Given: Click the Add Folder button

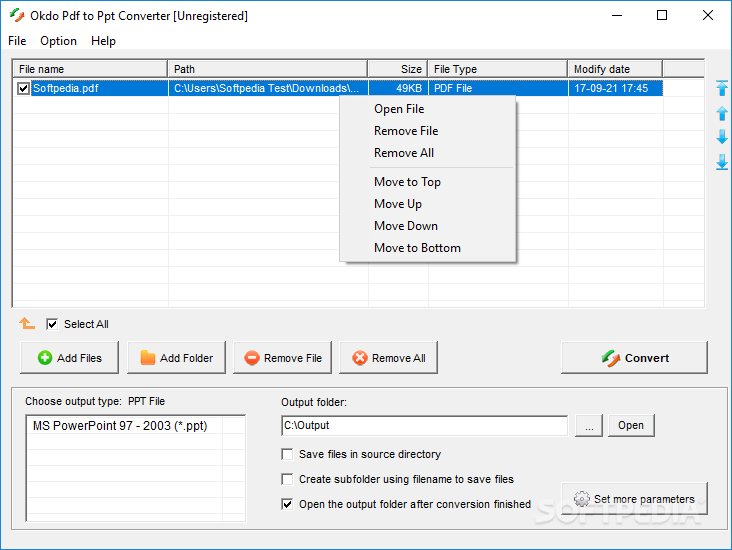Looking at the screenshot, I should click(176, 358).
